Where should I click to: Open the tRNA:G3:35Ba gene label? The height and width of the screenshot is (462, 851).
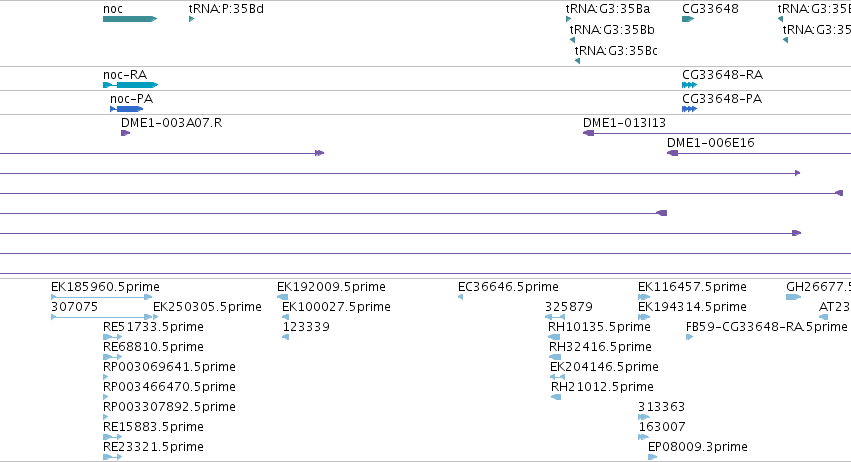(608, 9)
